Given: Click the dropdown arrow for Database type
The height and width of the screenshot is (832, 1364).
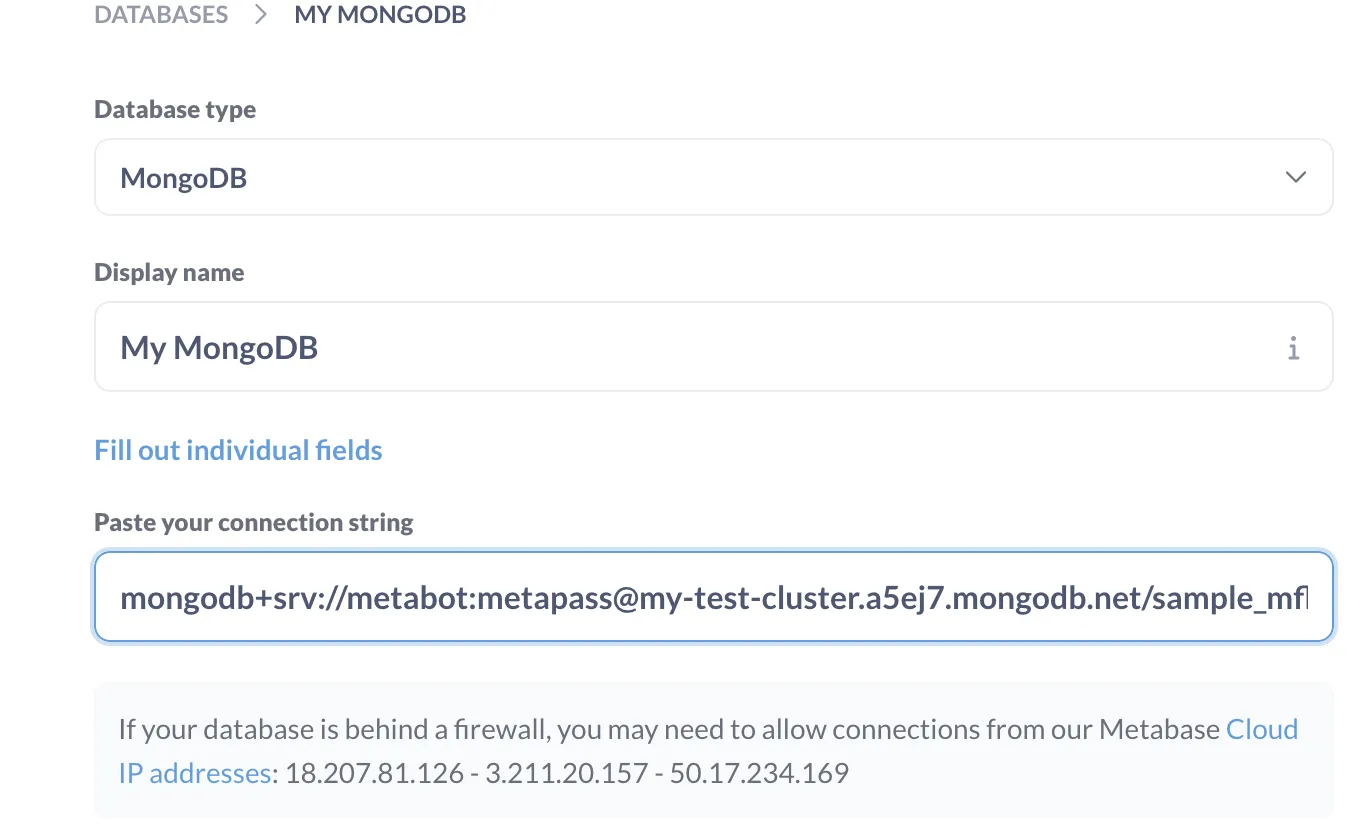Looking at the screenshot, I should 1296,177.
